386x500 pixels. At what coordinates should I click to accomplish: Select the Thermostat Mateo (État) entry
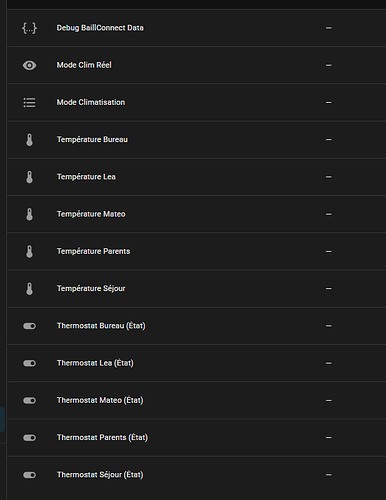pyautogui.click(x=197, y=400)
